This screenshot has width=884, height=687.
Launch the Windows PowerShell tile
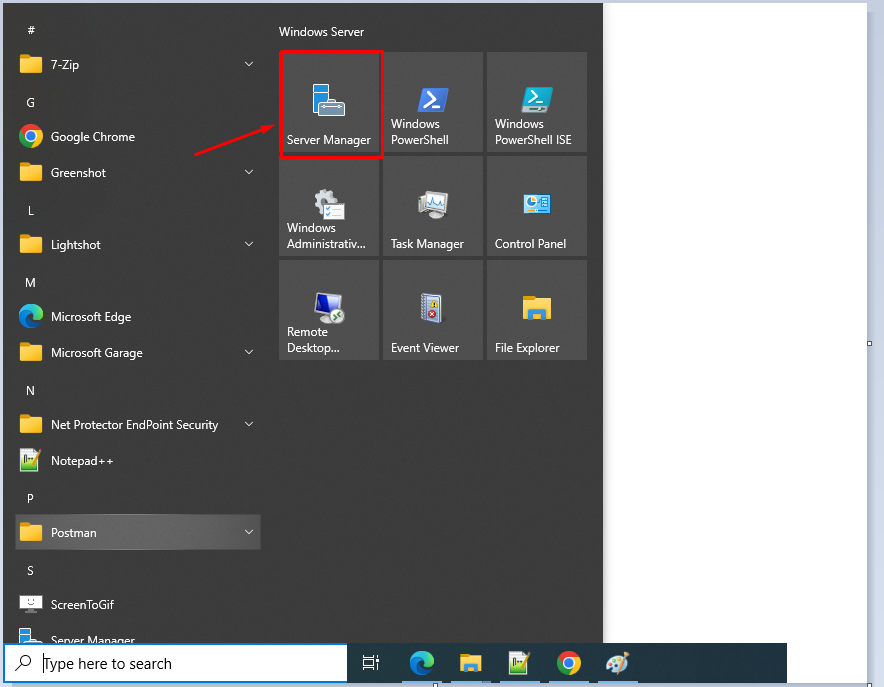[x=433, y=104]
